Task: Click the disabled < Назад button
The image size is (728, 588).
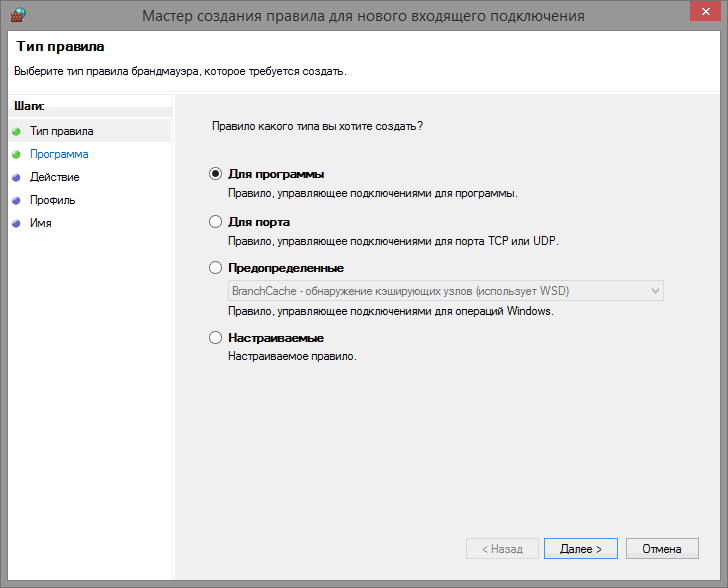Action: coord(502,549)
